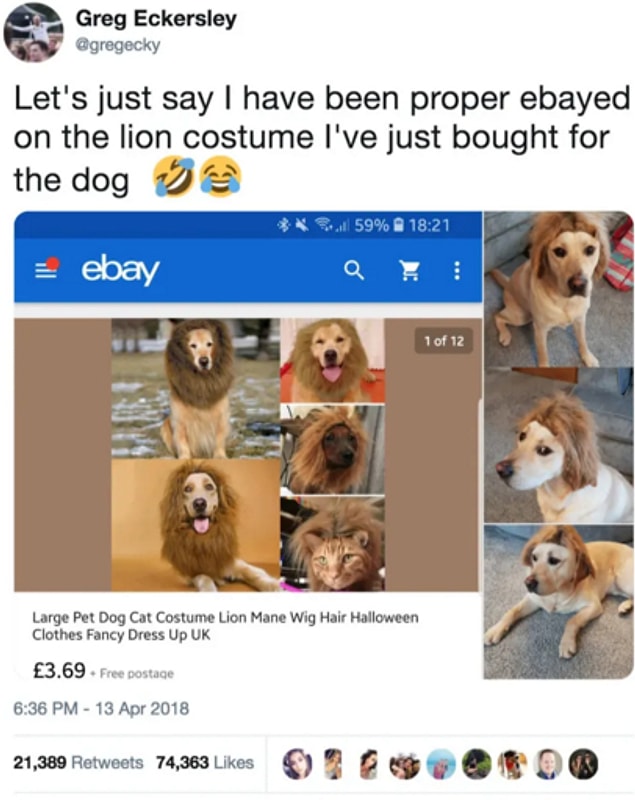Open the Large Pet Dog Cat Costume listing title
Screen dimensions: 635x804
click(x=225, y=626)
